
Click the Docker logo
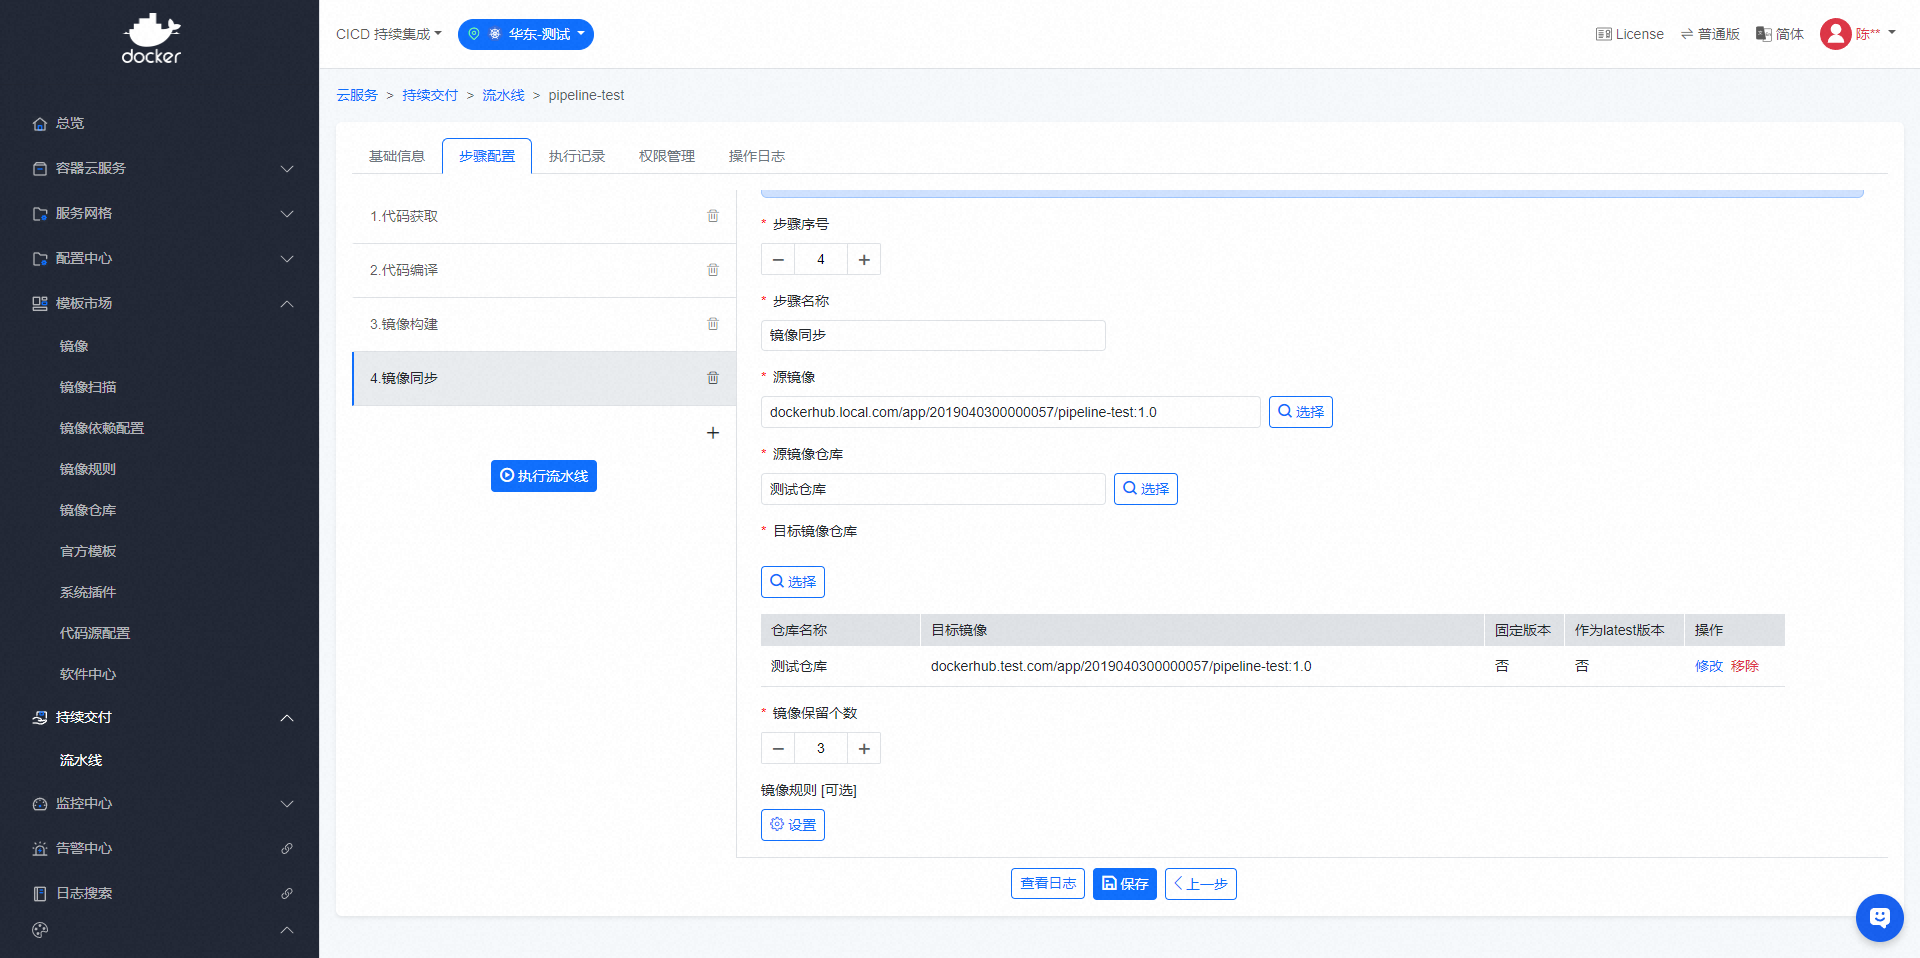[x=152, y=39]
